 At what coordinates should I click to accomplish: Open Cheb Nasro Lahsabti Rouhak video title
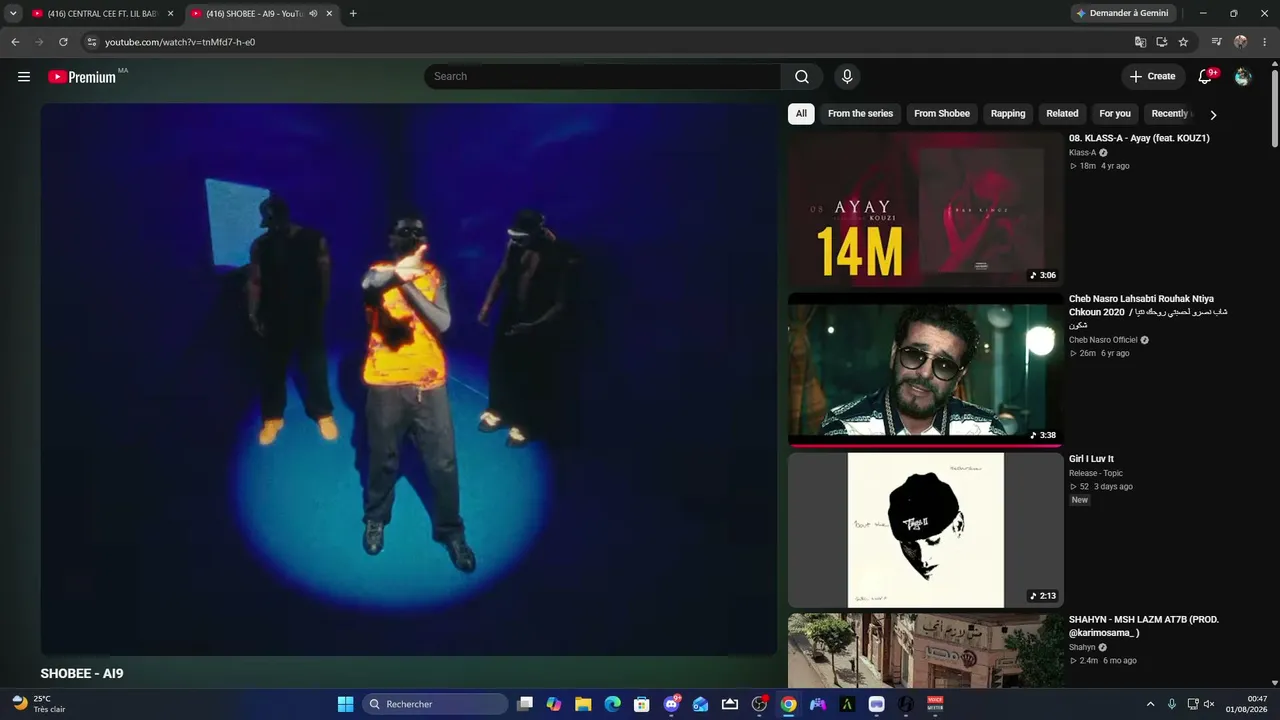[x=1148, y=312]
